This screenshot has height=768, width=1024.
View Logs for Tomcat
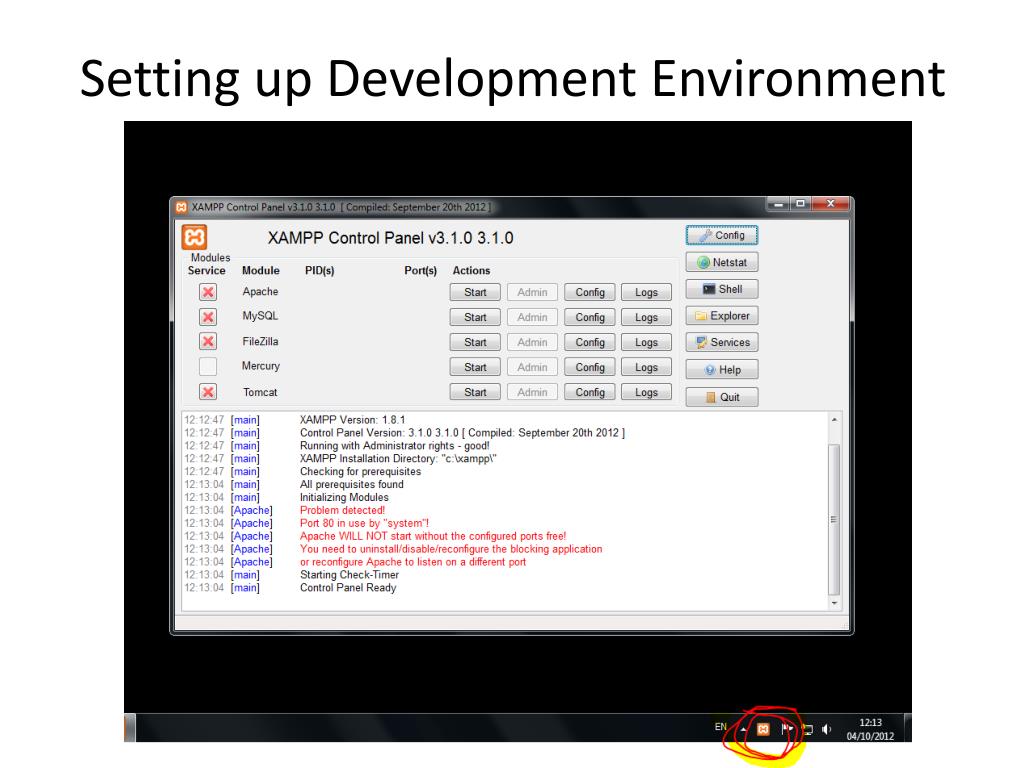[646, 392]
